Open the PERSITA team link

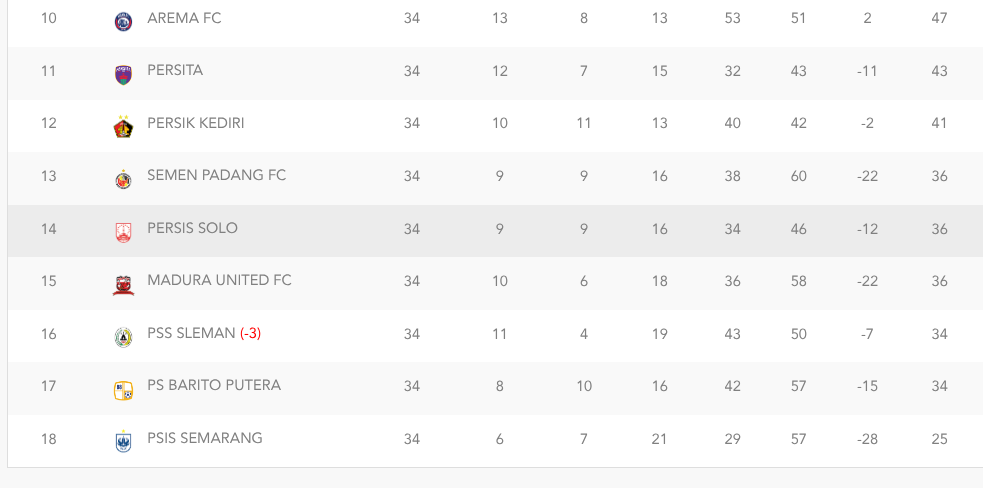(175, 70)
